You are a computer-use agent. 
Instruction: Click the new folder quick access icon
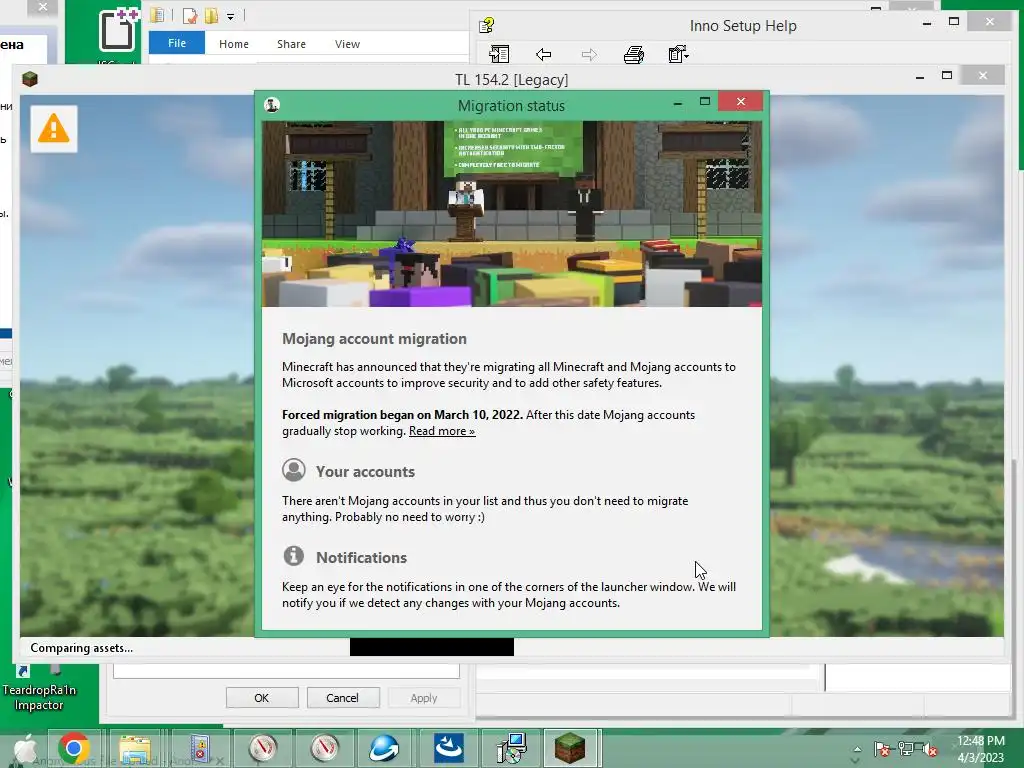[x=211, y=15]
